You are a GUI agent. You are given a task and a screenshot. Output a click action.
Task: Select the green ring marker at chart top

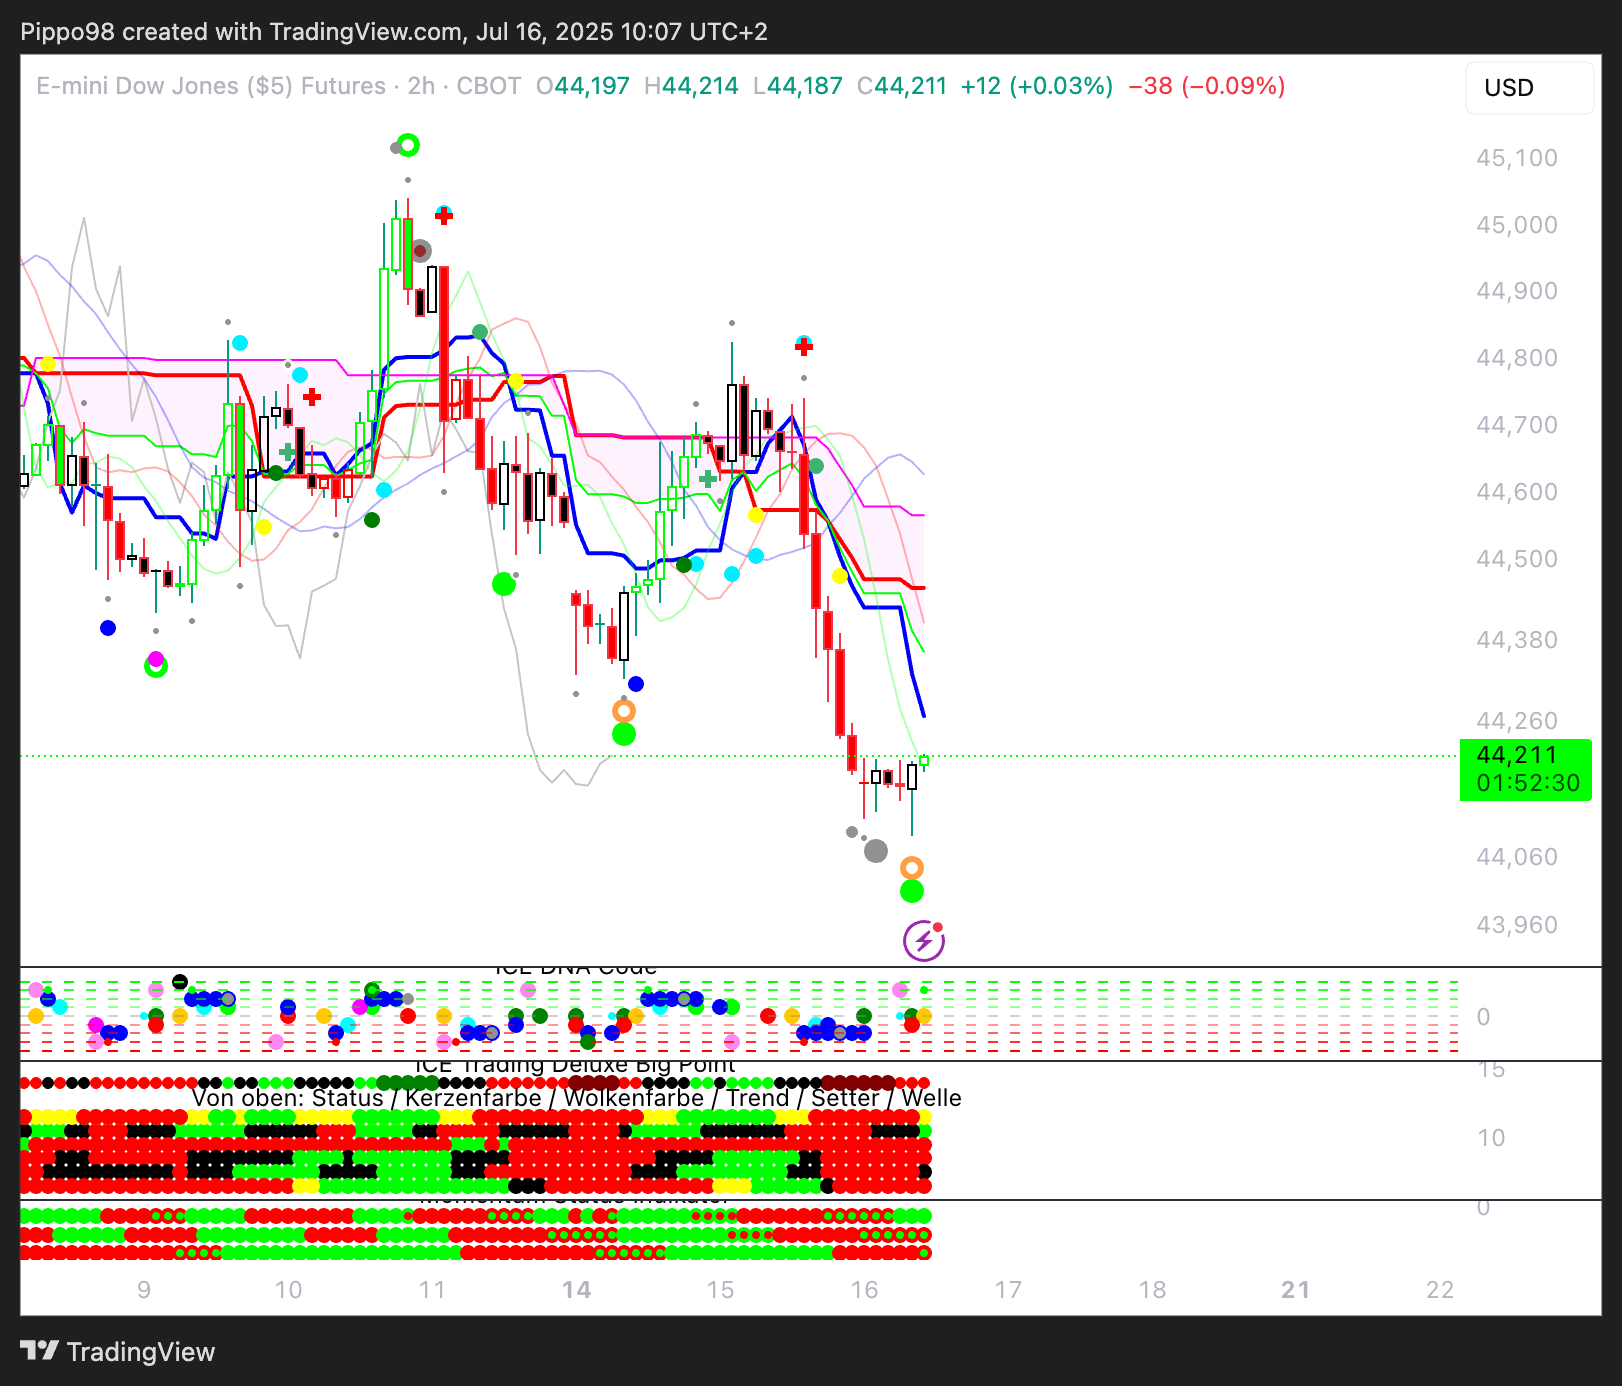click(408, 145)
